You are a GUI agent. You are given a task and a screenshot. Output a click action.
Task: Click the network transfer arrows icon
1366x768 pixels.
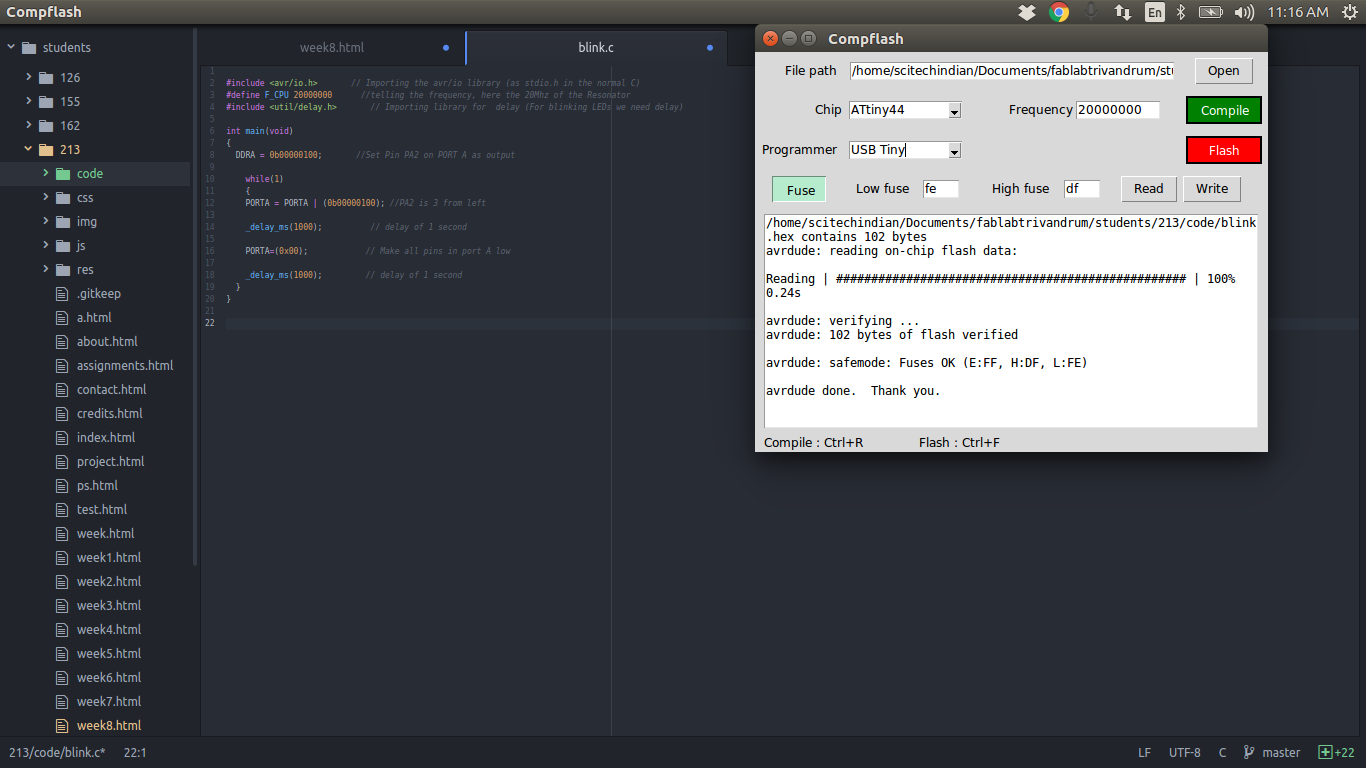[x=1123, y=12]
